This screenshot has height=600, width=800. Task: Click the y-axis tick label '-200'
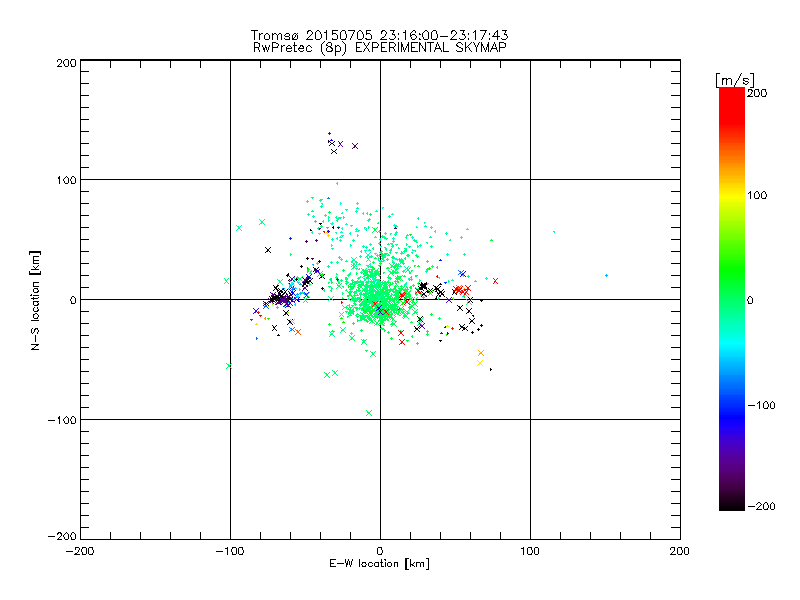click(x=62, y=536)
